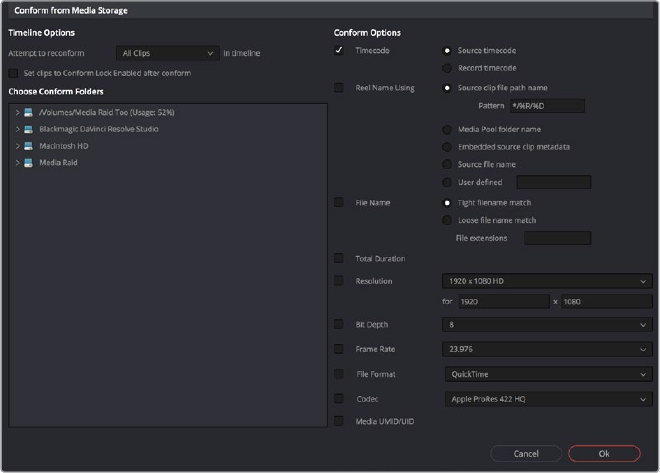Choose Loose file name match option
Screen dimensions: 660x473
click(x=446, y=220)
